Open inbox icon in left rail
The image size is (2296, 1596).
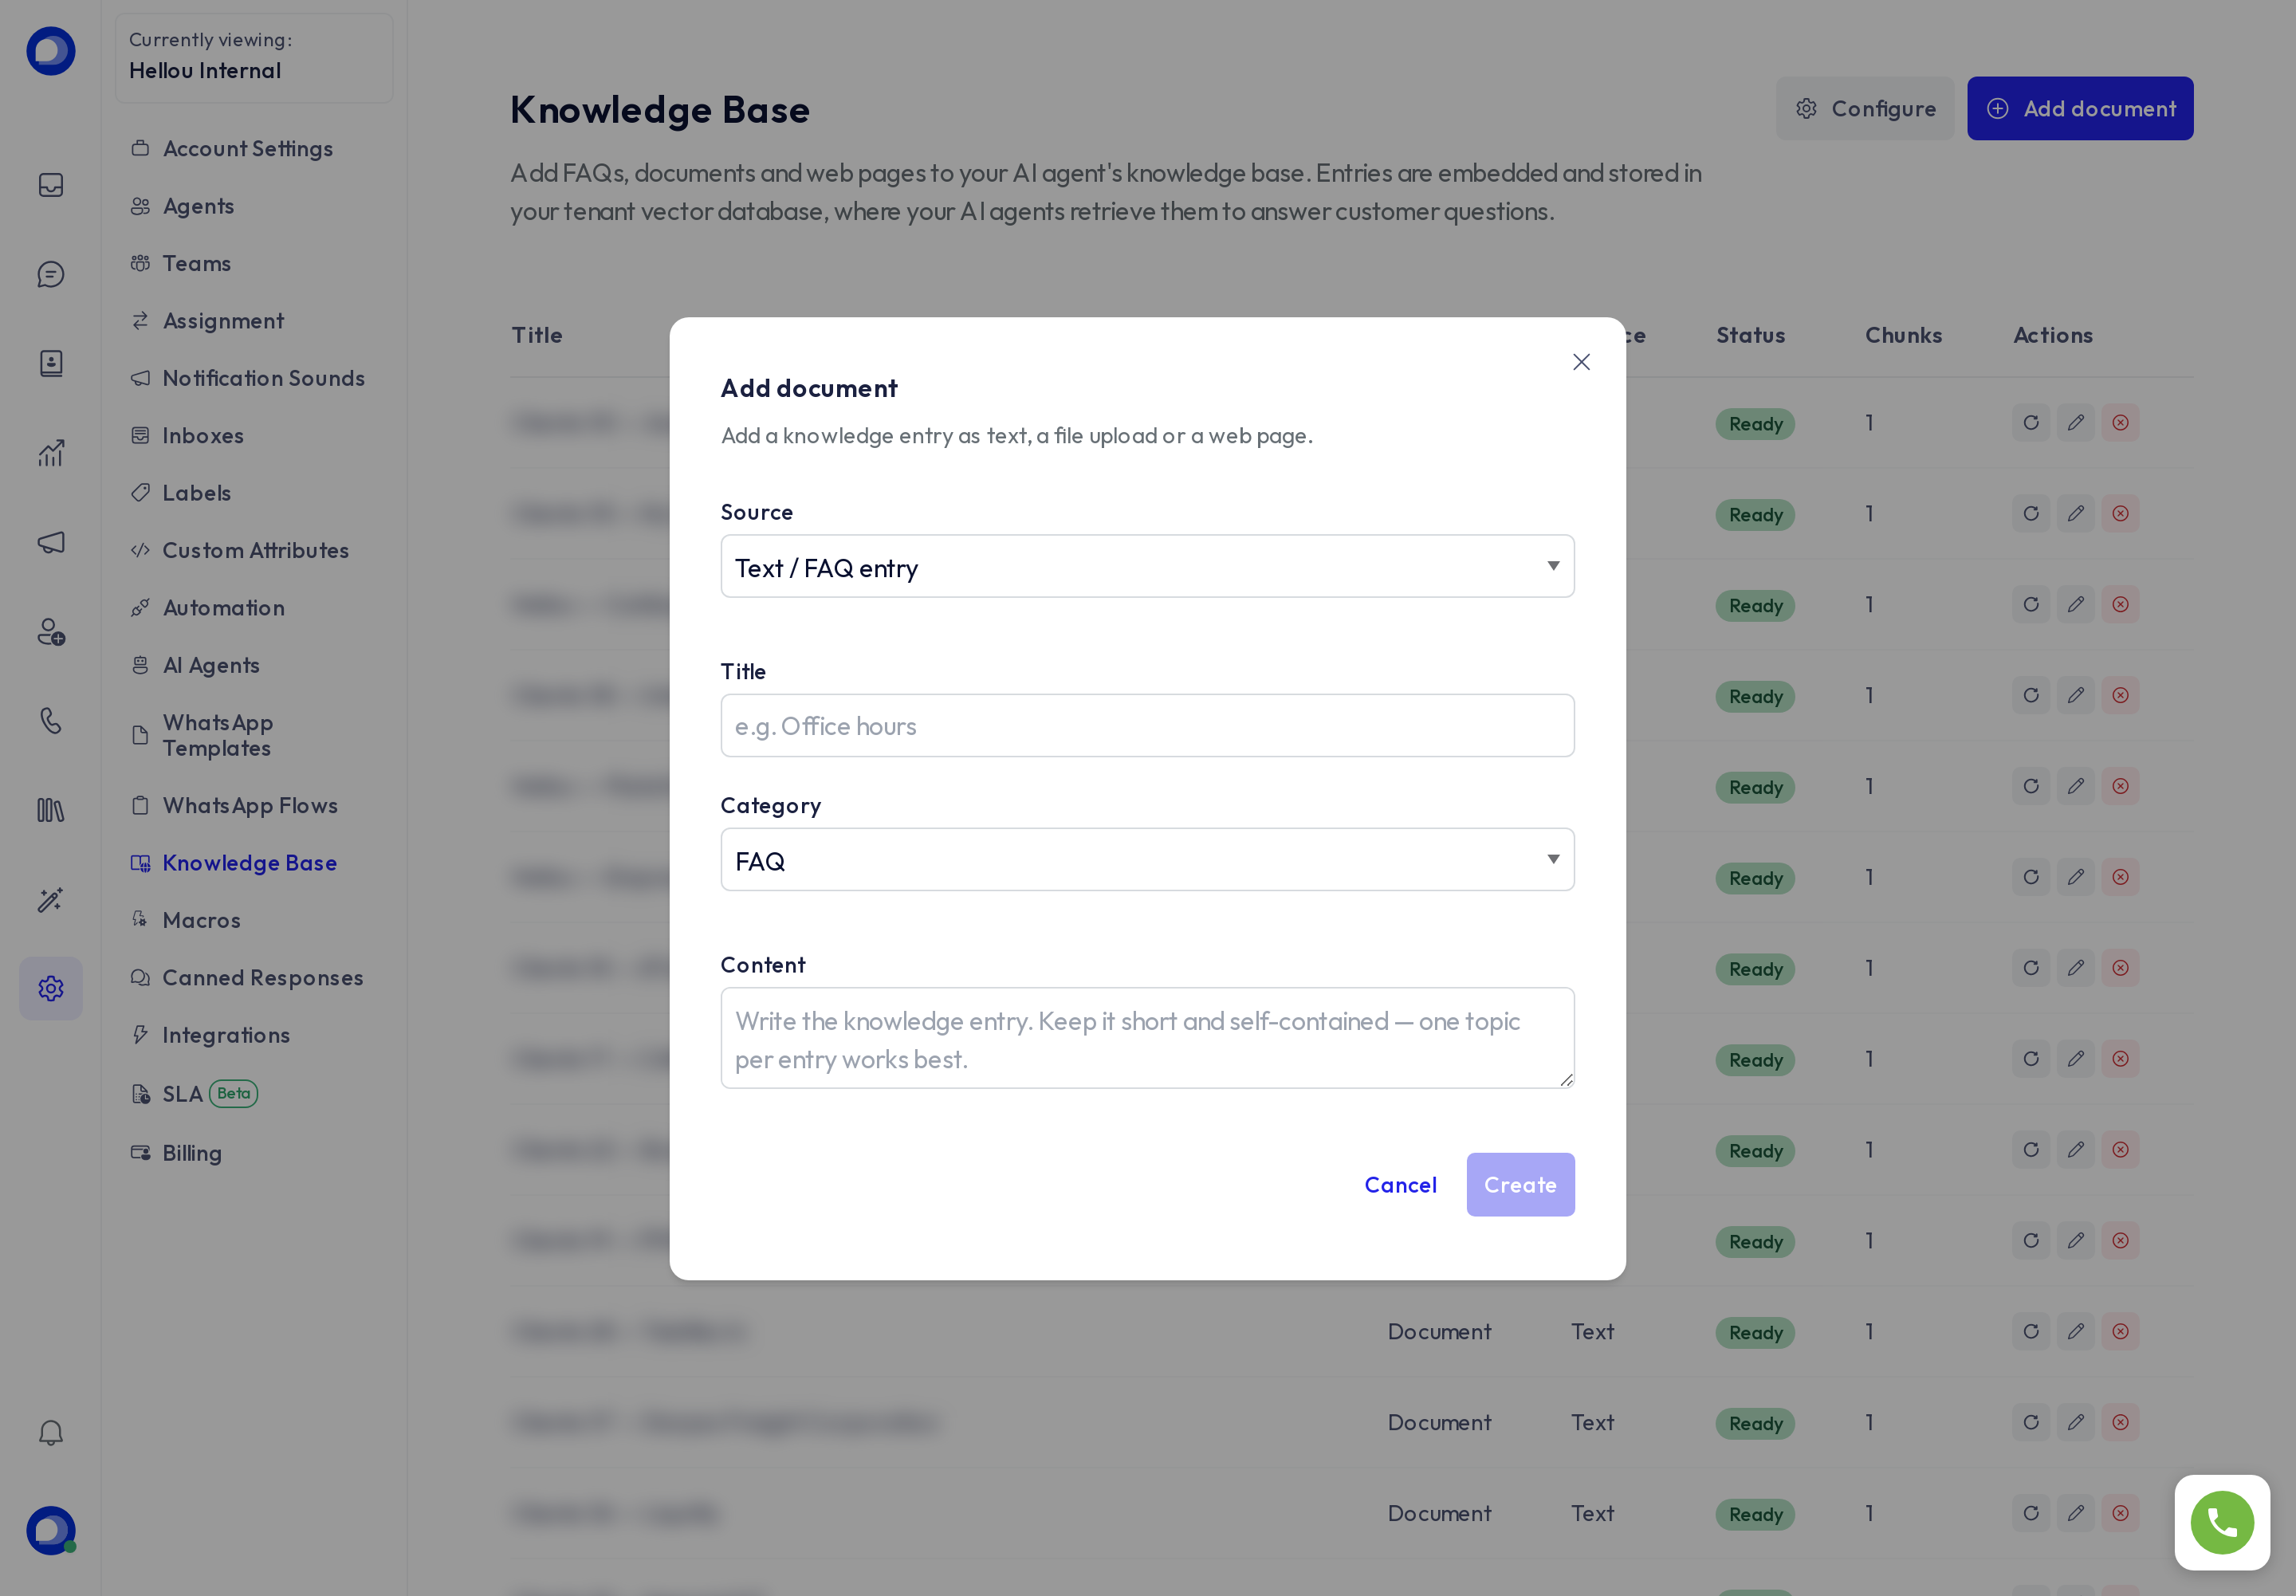pyautogui.click(x=51, y=185)
